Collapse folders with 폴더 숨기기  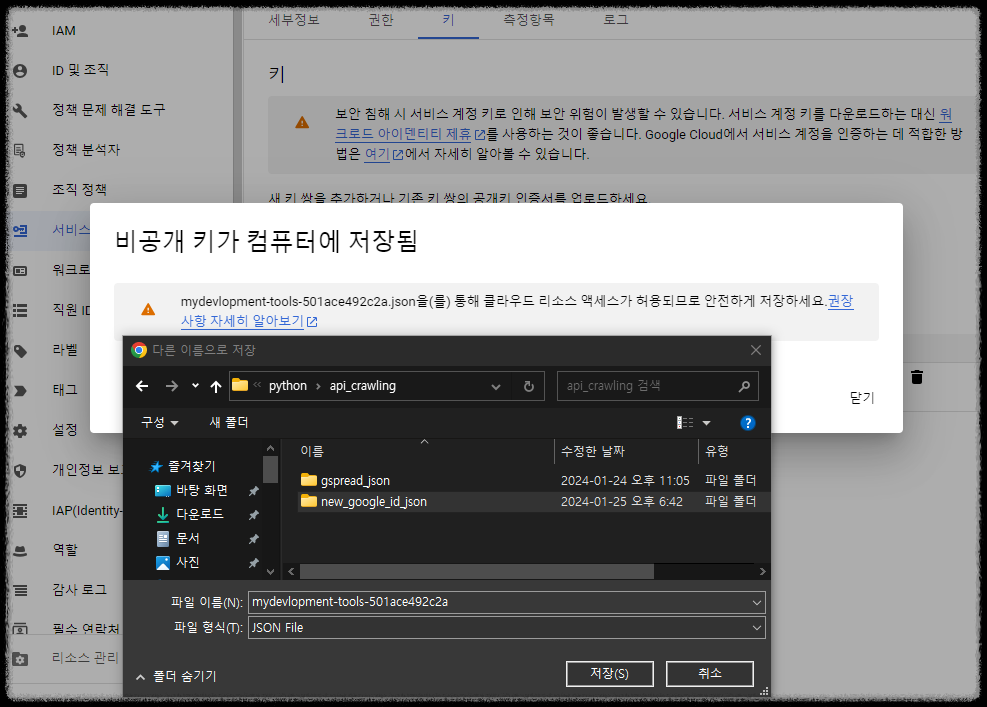coord(177,677)
